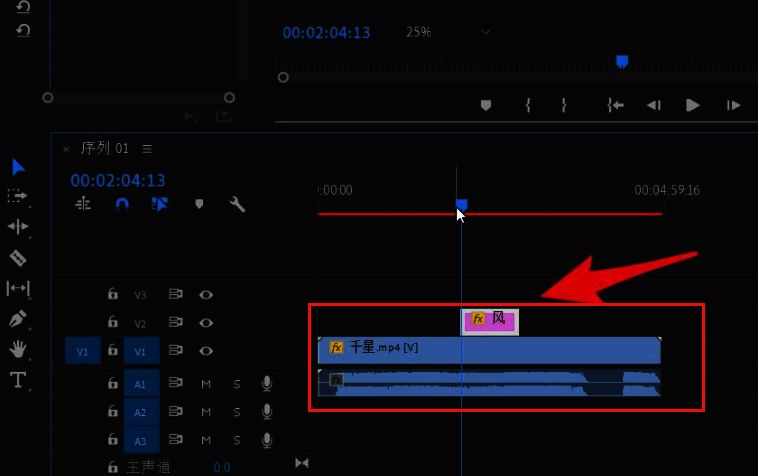
Task: Play the sequence in Program monitor
Action: point(693,105)
